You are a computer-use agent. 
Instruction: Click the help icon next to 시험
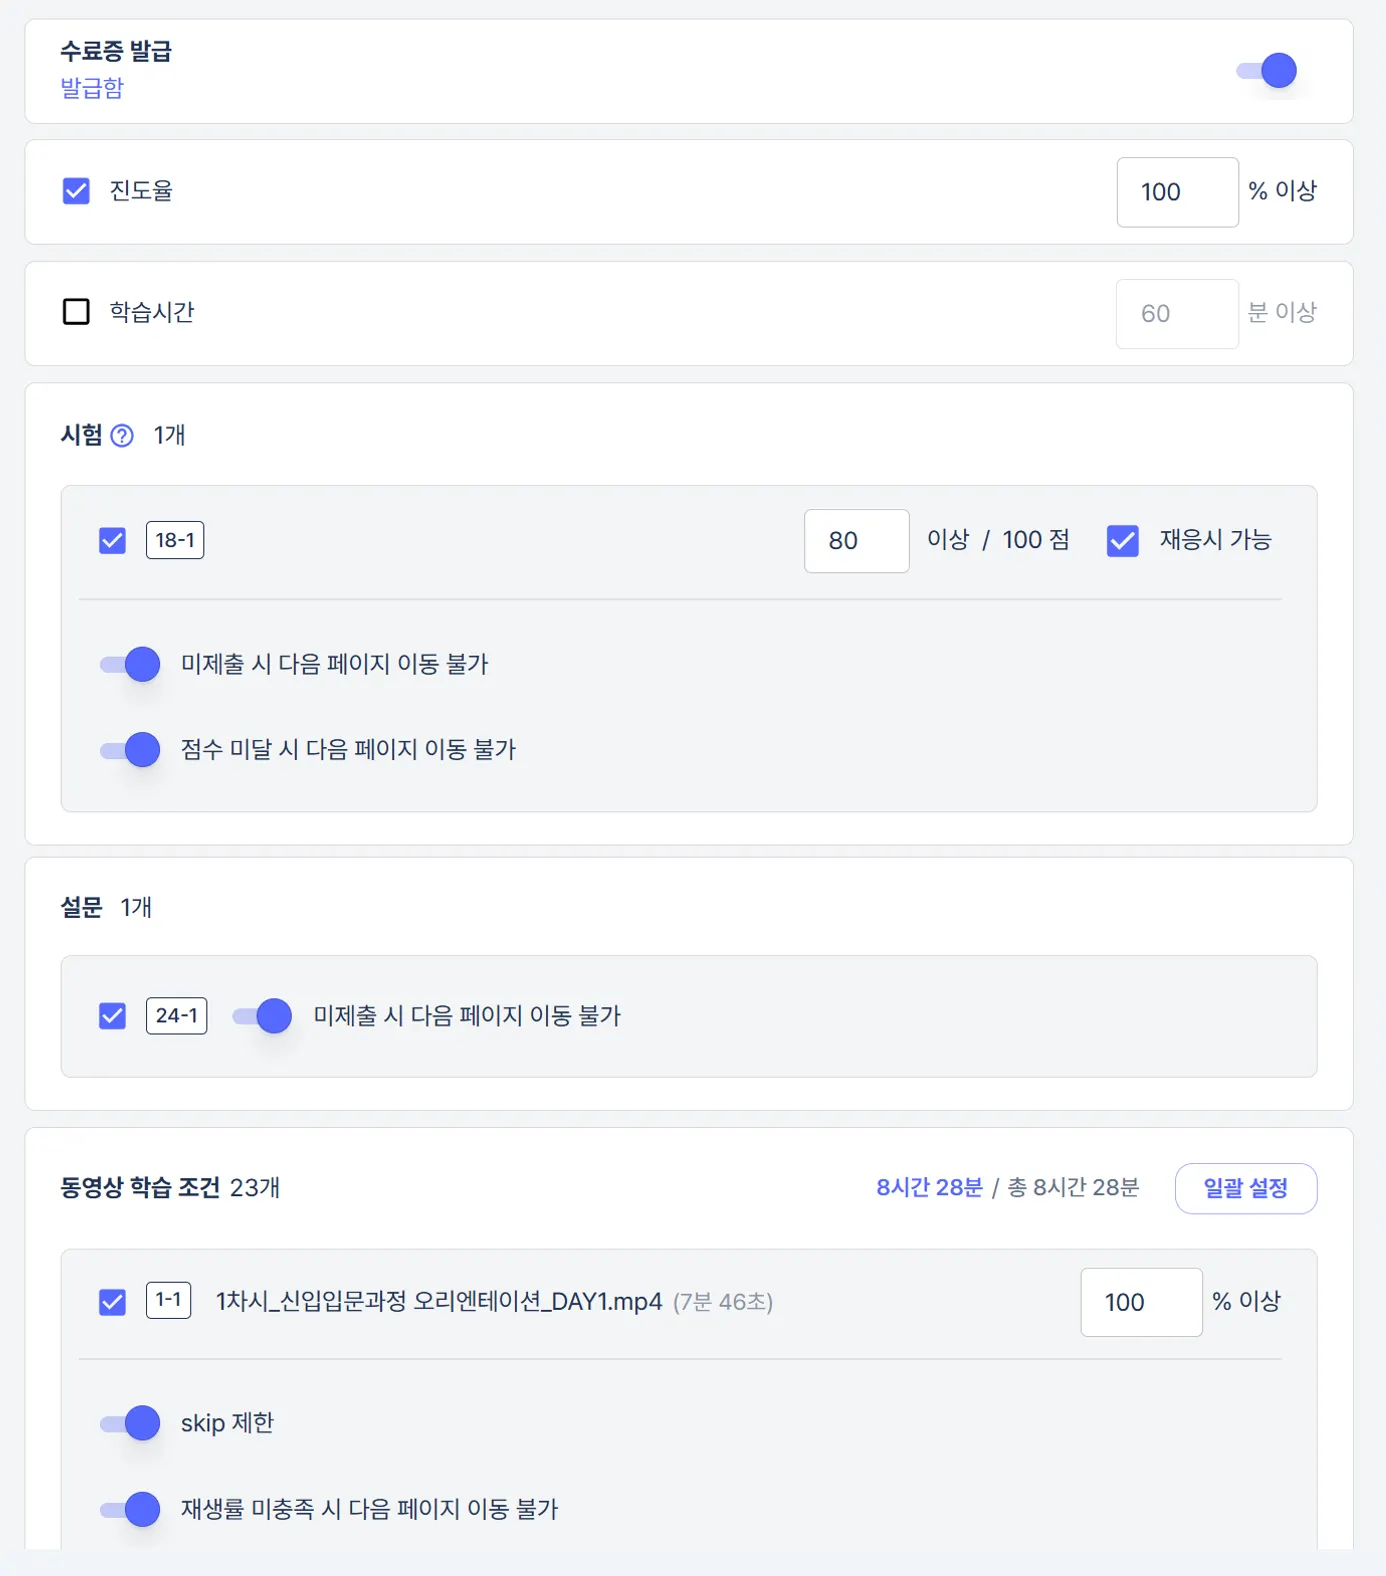point(122,436)
